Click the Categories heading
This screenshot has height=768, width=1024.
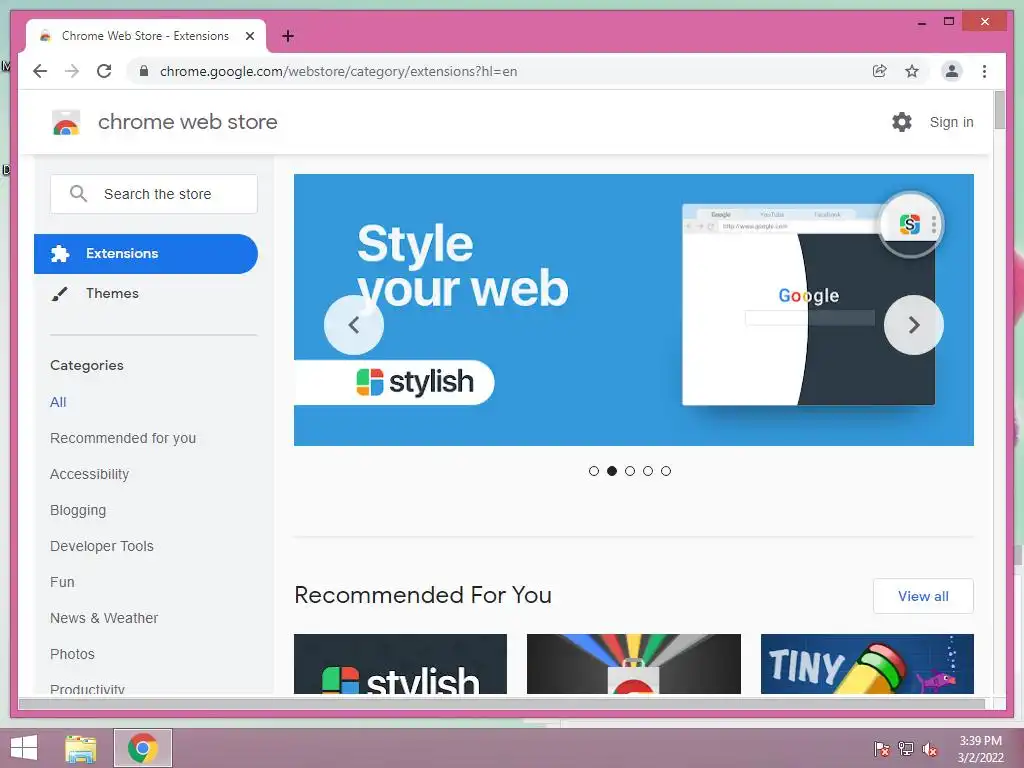click(x=87, y=366)
